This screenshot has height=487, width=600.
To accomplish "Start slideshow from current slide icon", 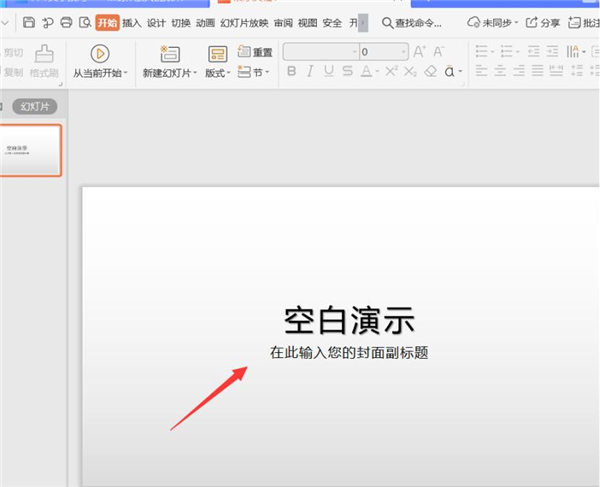I will (x=99, y=53).
